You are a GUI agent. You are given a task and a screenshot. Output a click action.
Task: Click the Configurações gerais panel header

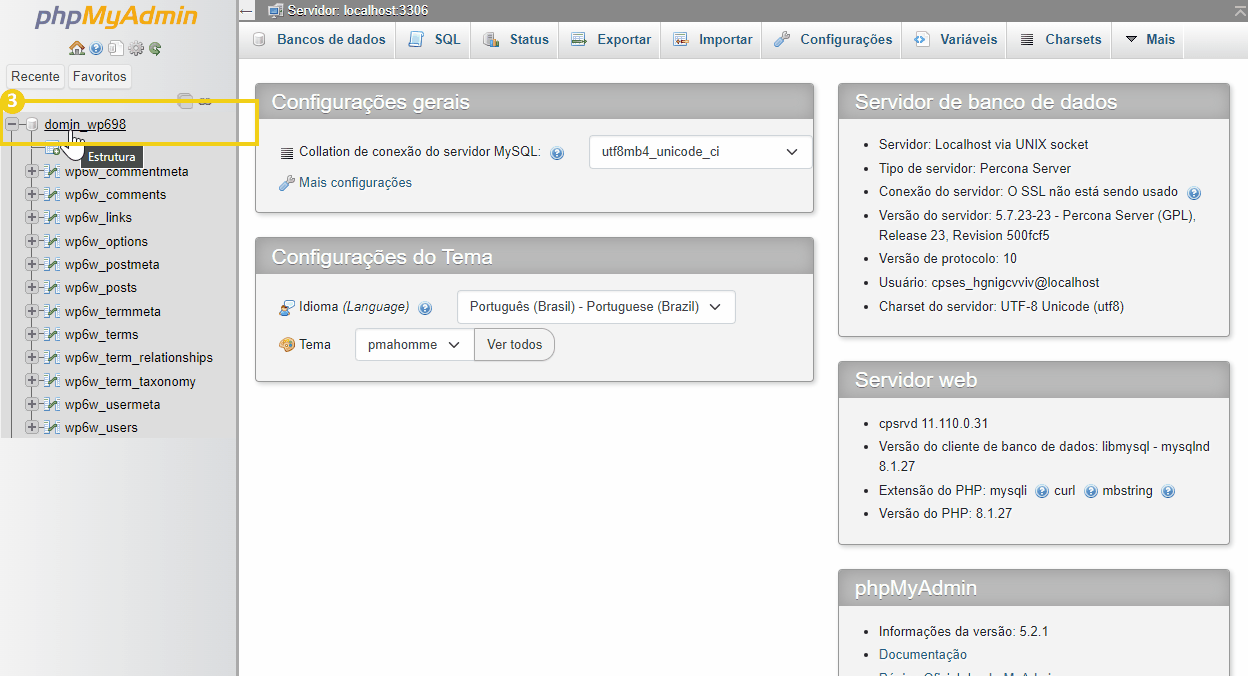[534, 102]
